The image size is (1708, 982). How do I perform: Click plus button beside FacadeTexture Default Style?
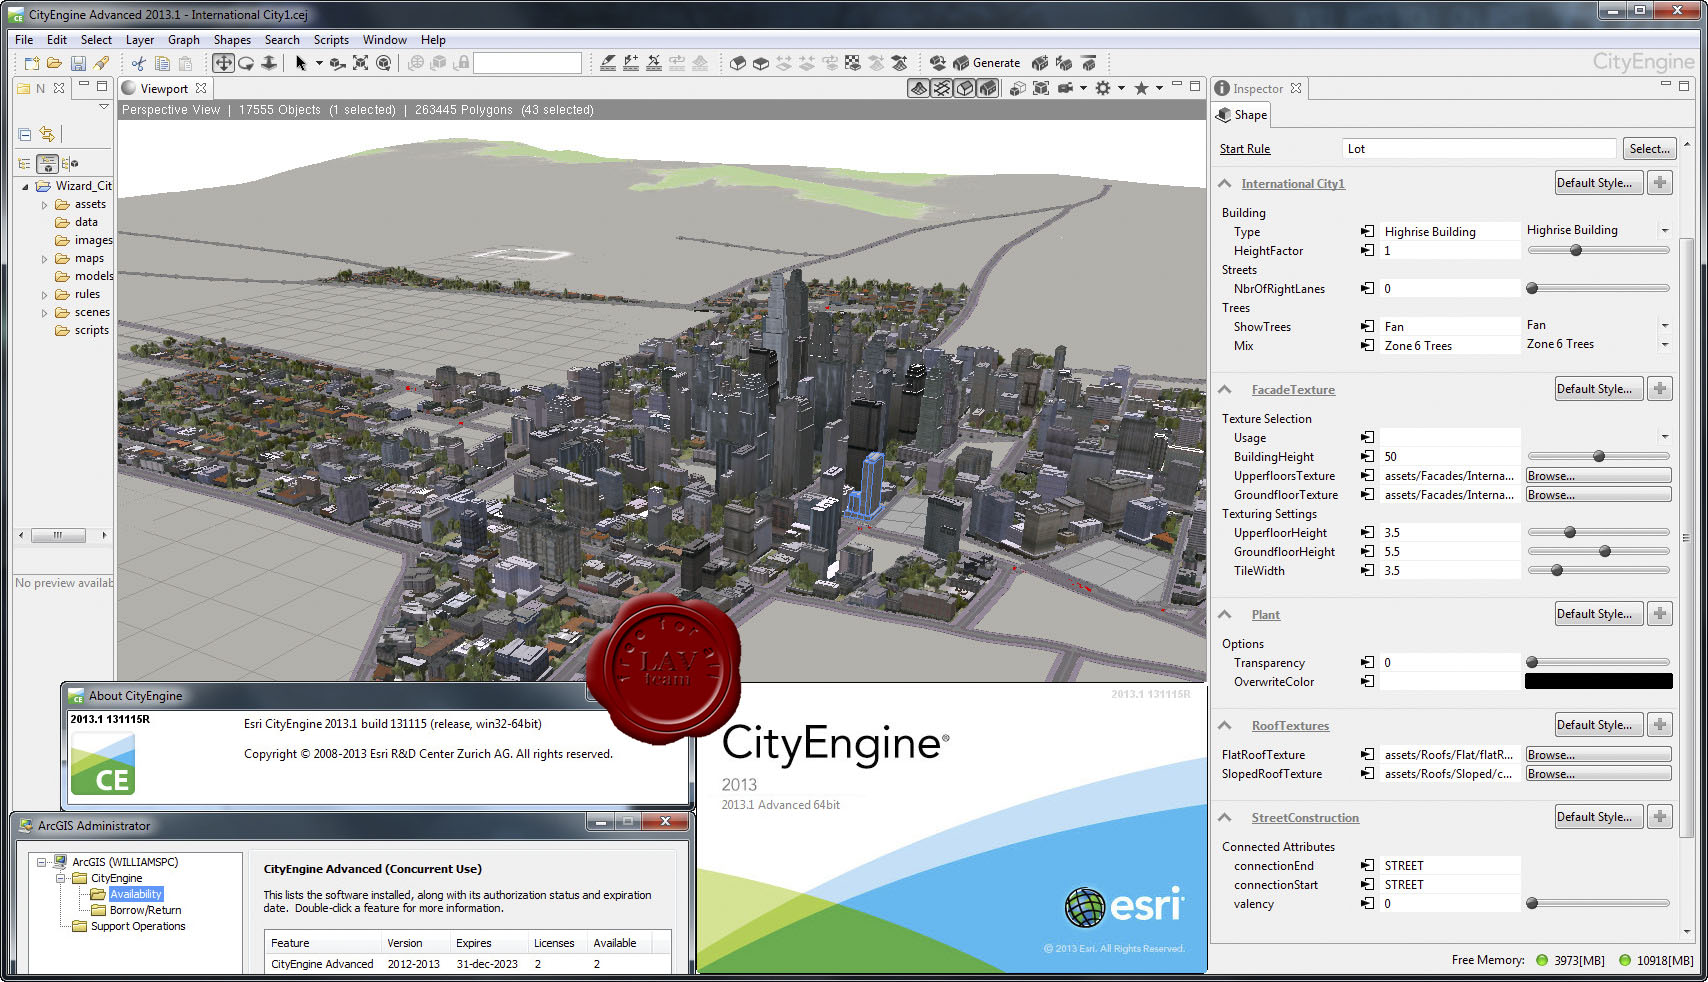(x=1660, y=389)
